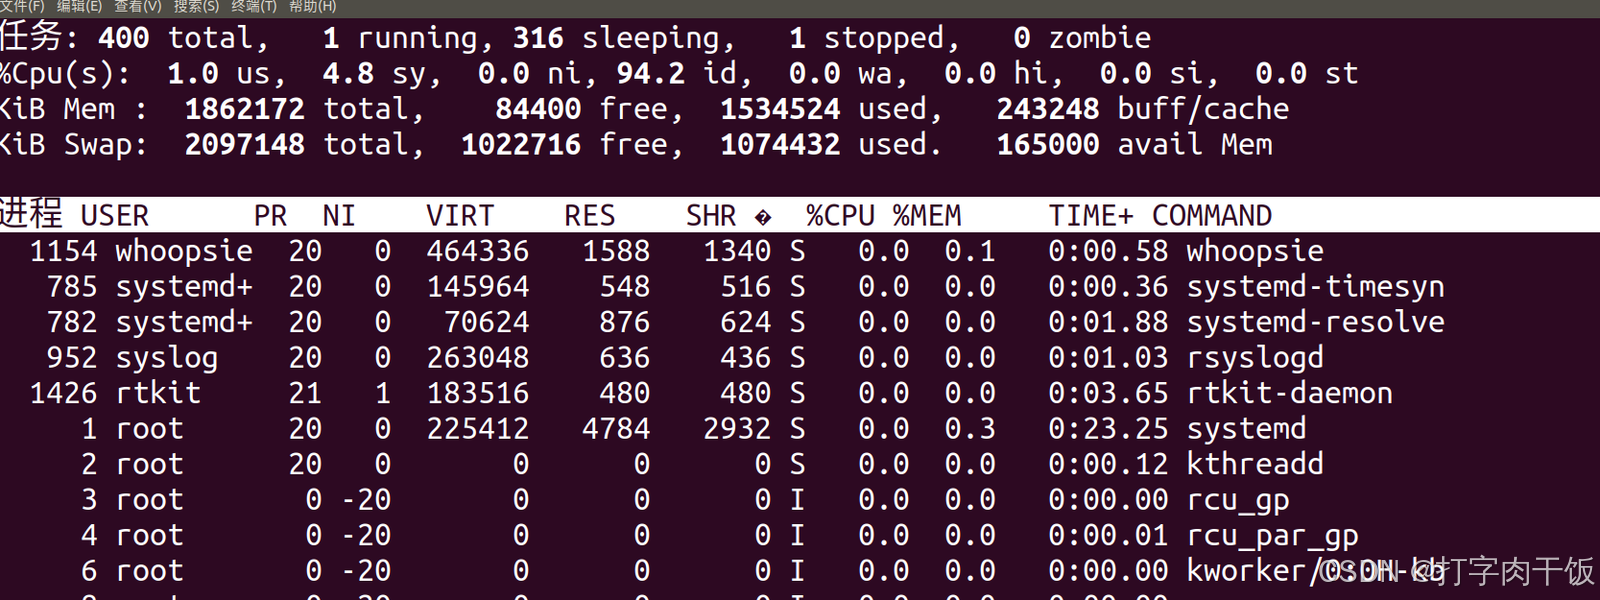Click the %CPU column header
Screen dimensions: 1600x600
point(840,216)
